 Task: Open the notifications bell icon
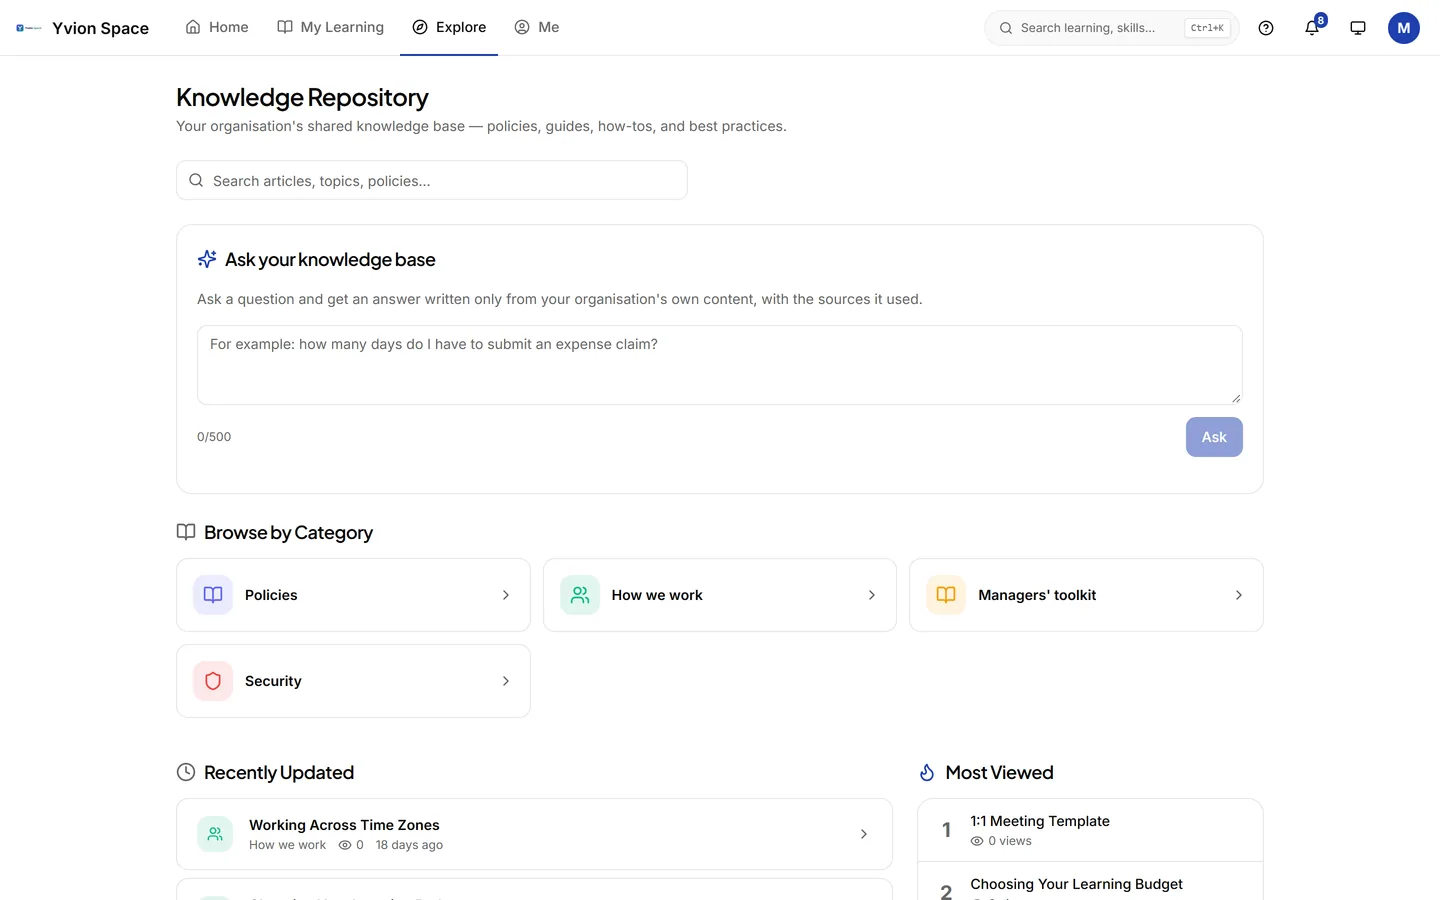(x=1312, y=28)
